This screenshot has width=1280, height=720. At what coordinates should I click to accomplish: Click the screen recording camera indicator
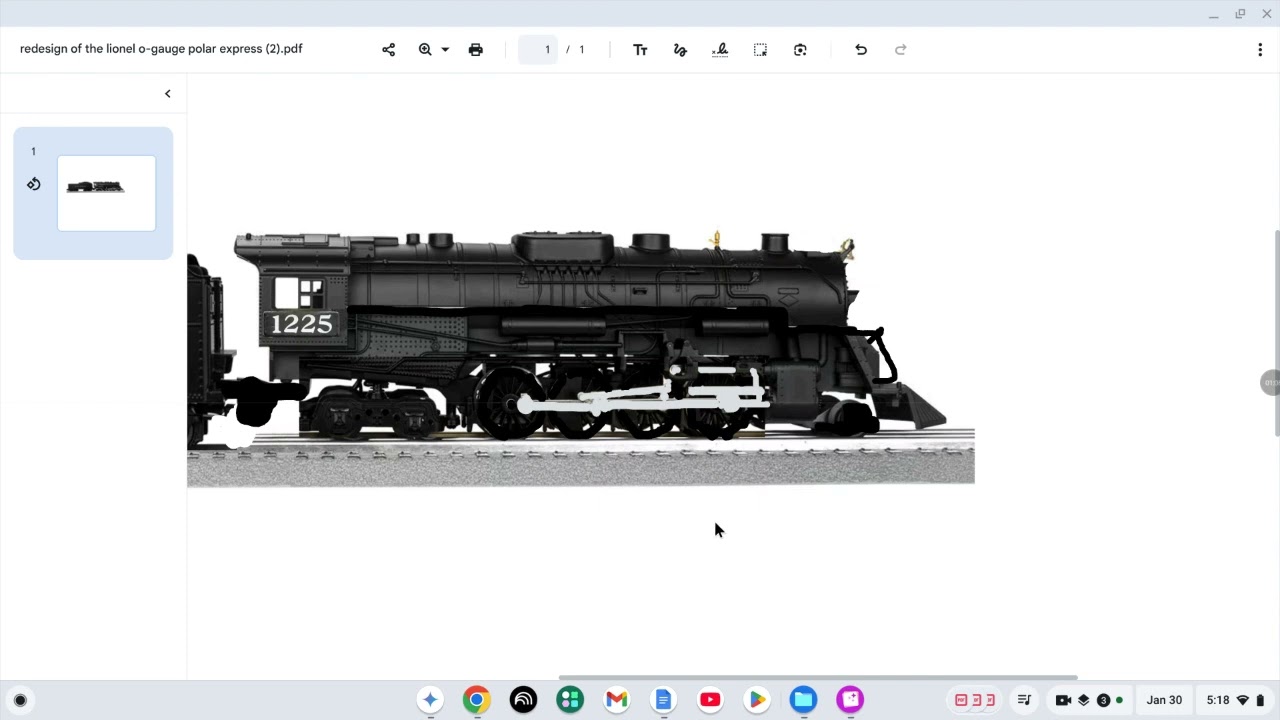tap(1063, 700)
